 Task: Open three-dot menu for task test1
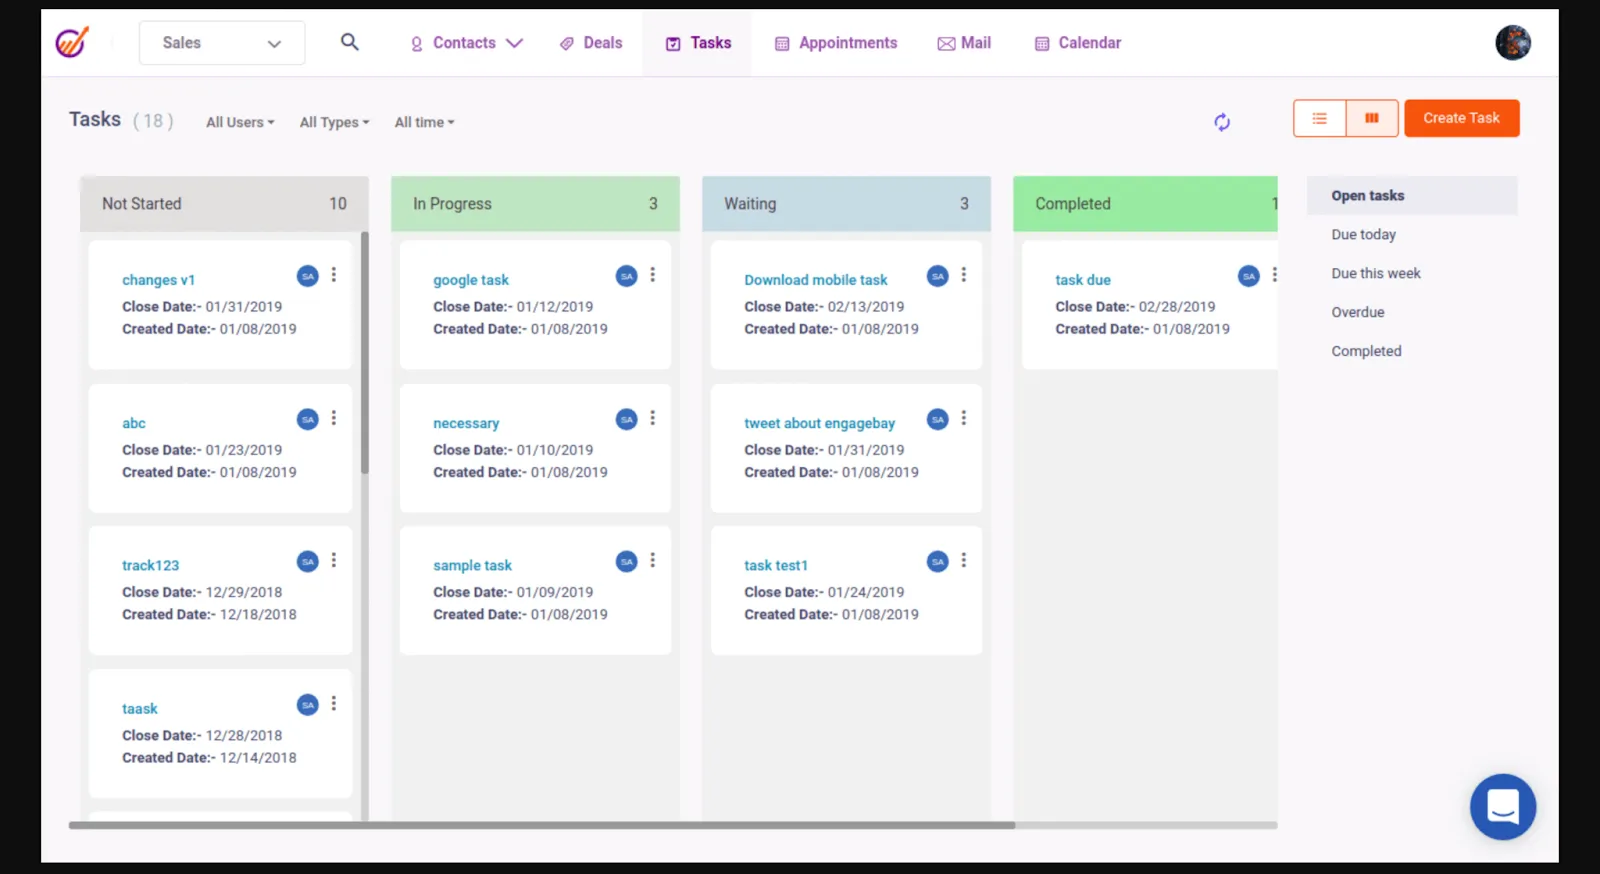(964, 560)
